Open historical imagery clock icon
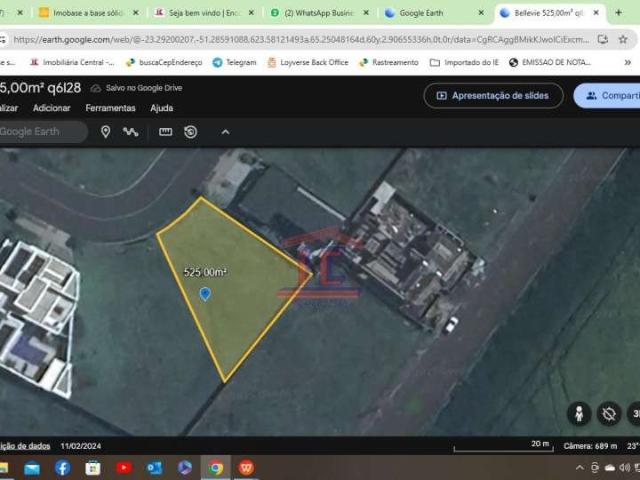This screenshot has height=480, width=640. [x=190, y=132]
